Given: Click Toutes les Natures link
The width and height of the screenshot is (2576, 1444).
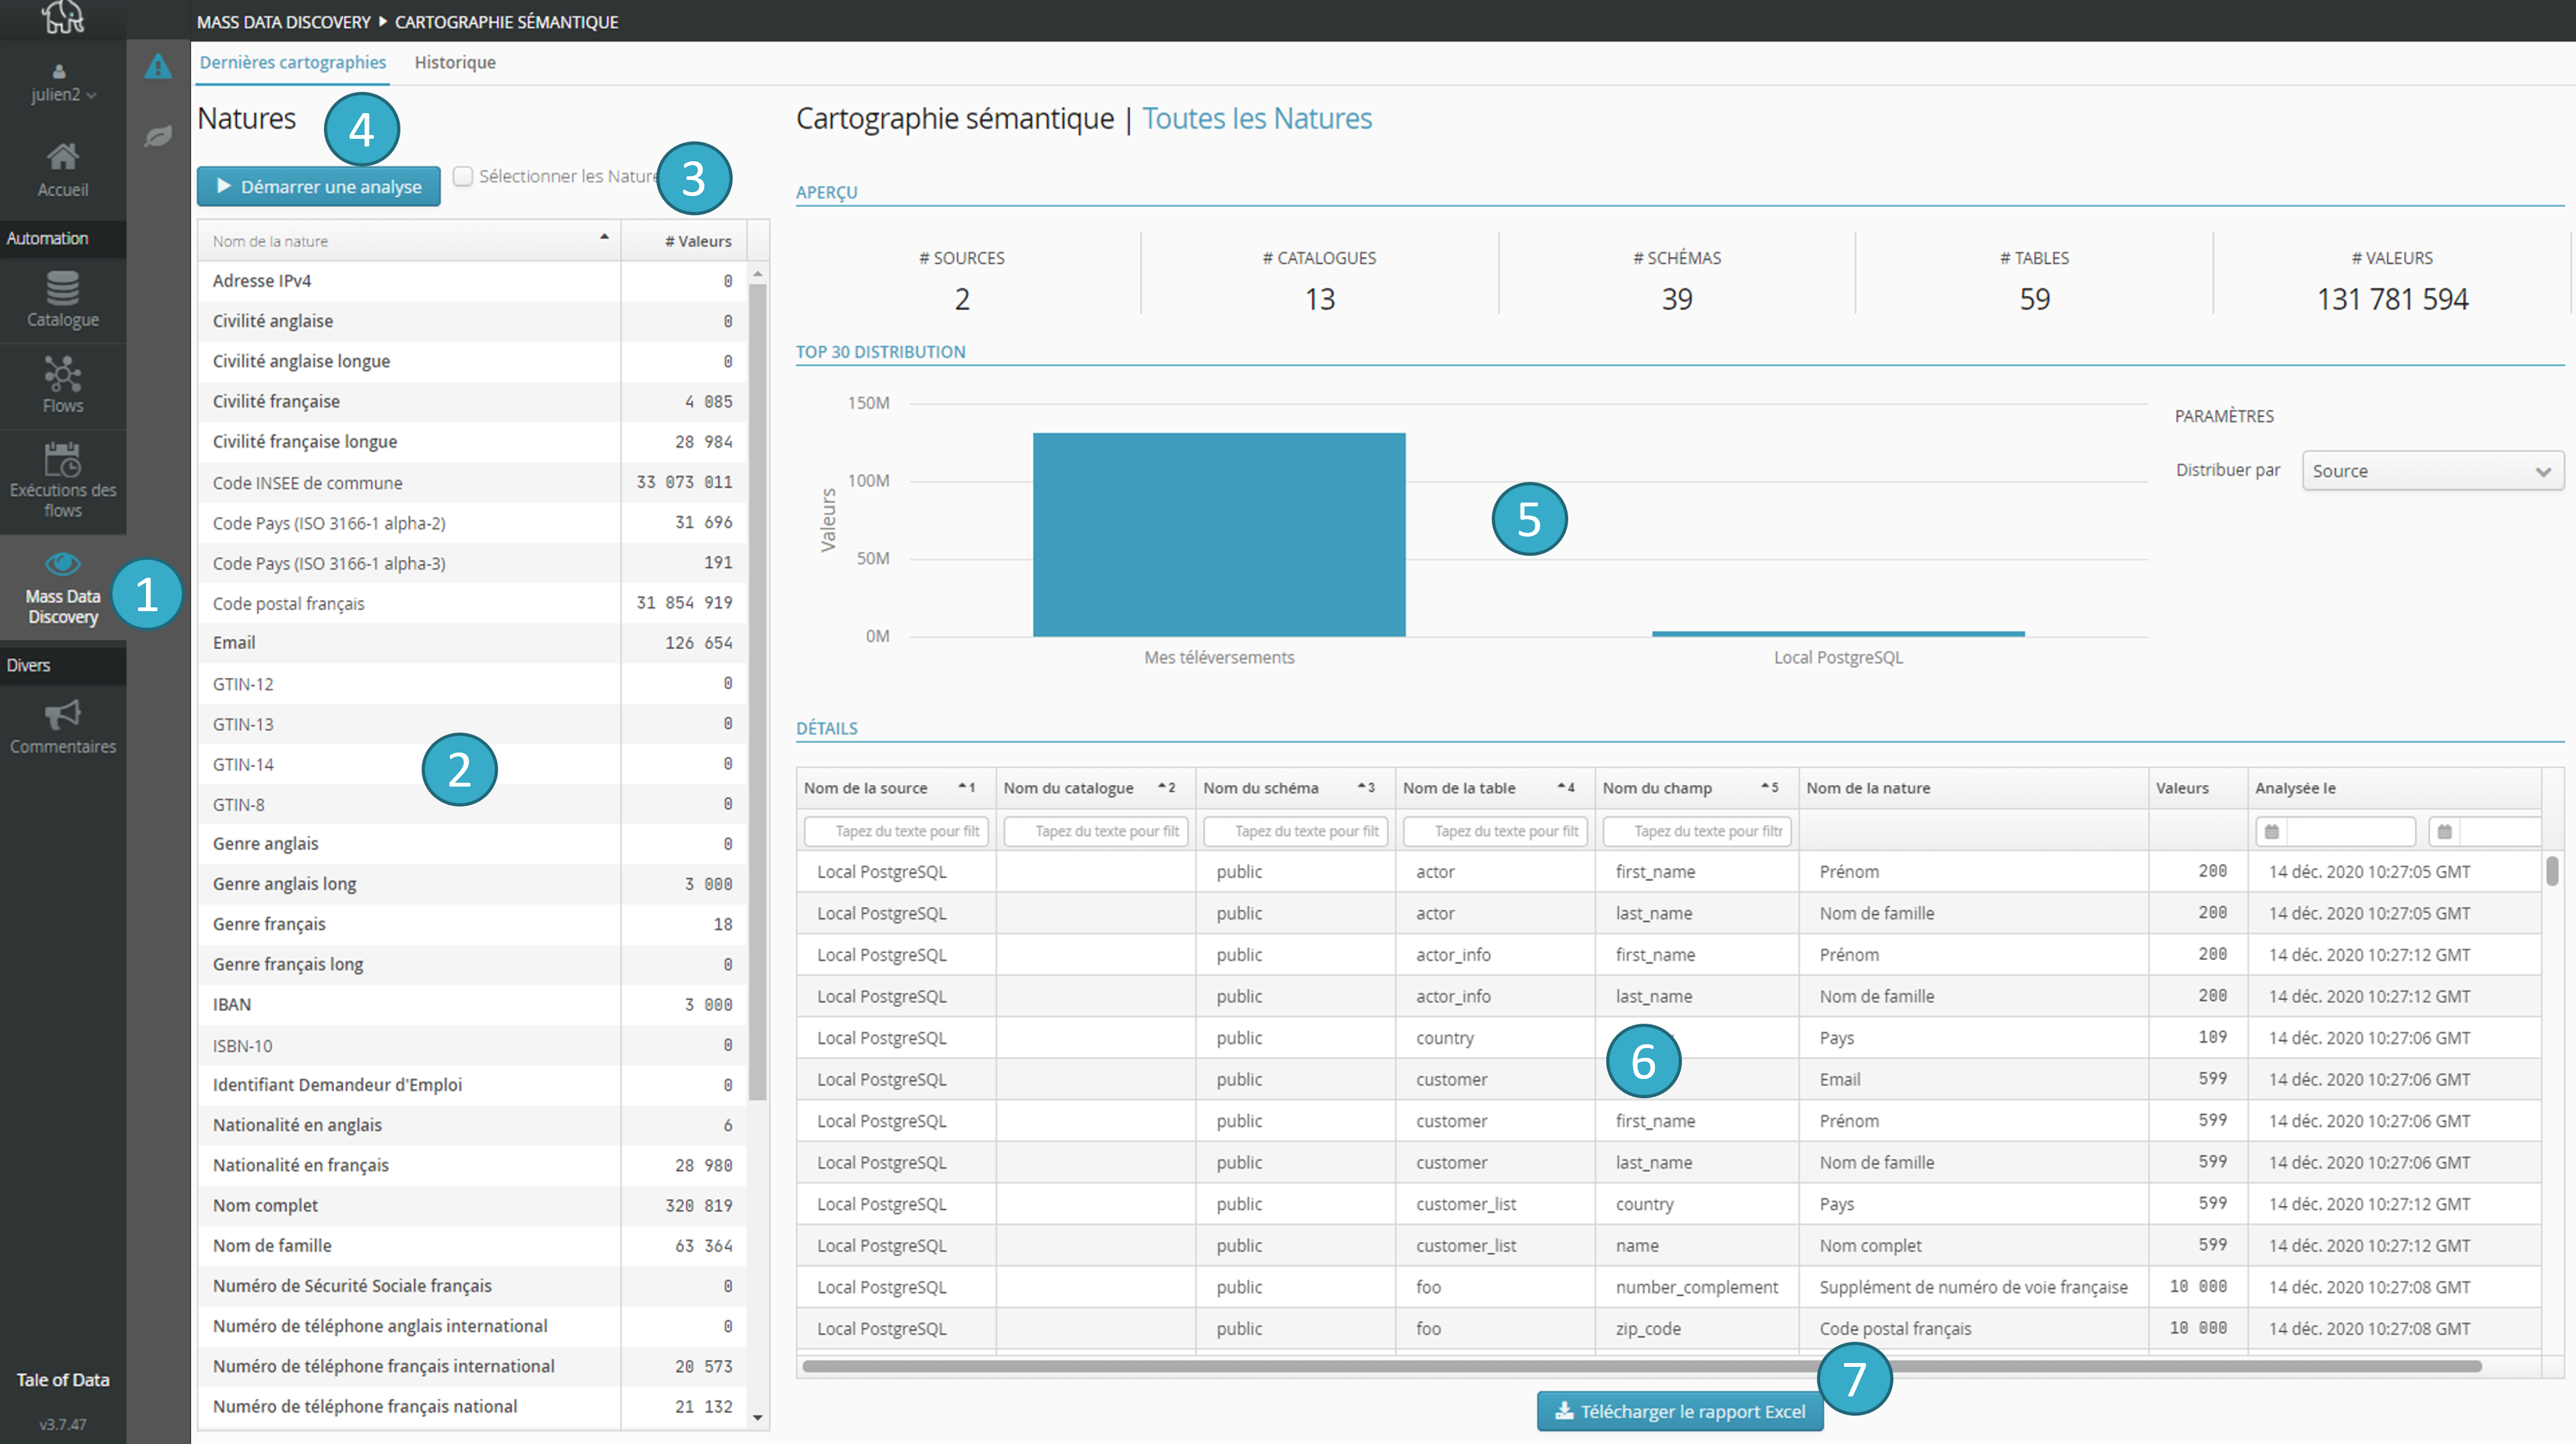Looking at the screenshot, I should (x=1257, y=118).
